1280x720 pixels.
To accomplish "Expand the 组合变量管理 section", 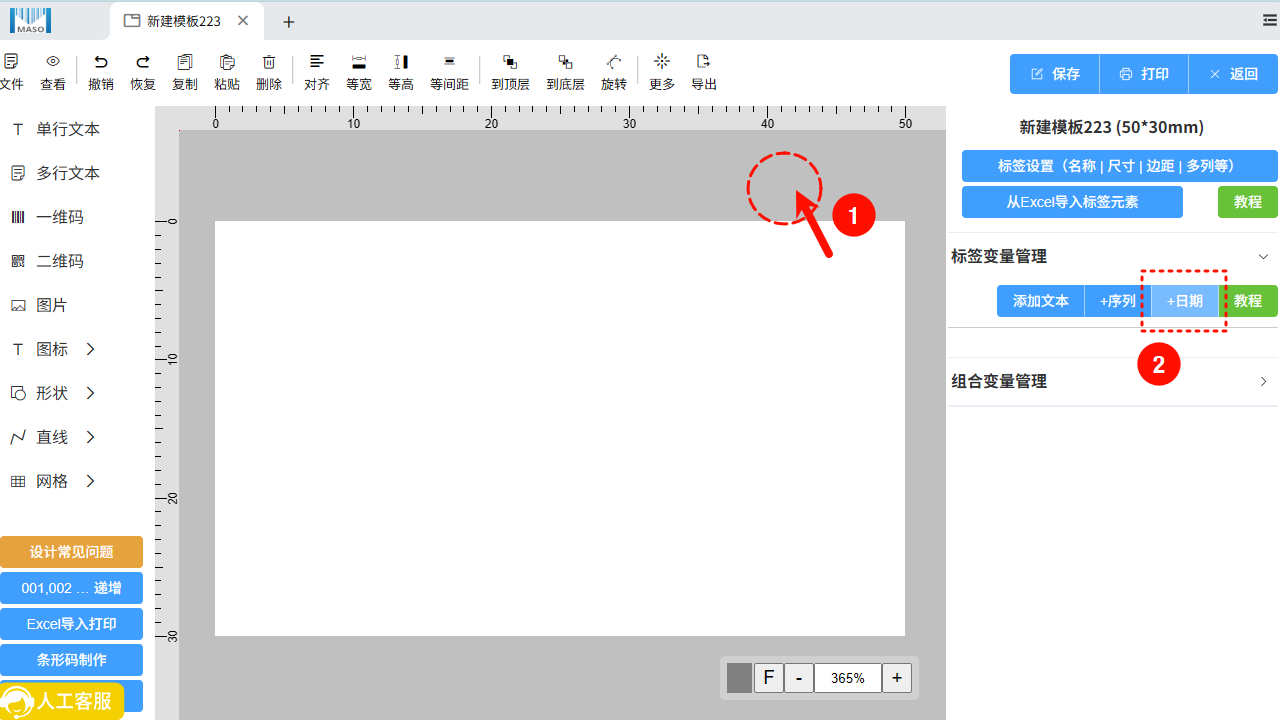I will [1263, 382].
